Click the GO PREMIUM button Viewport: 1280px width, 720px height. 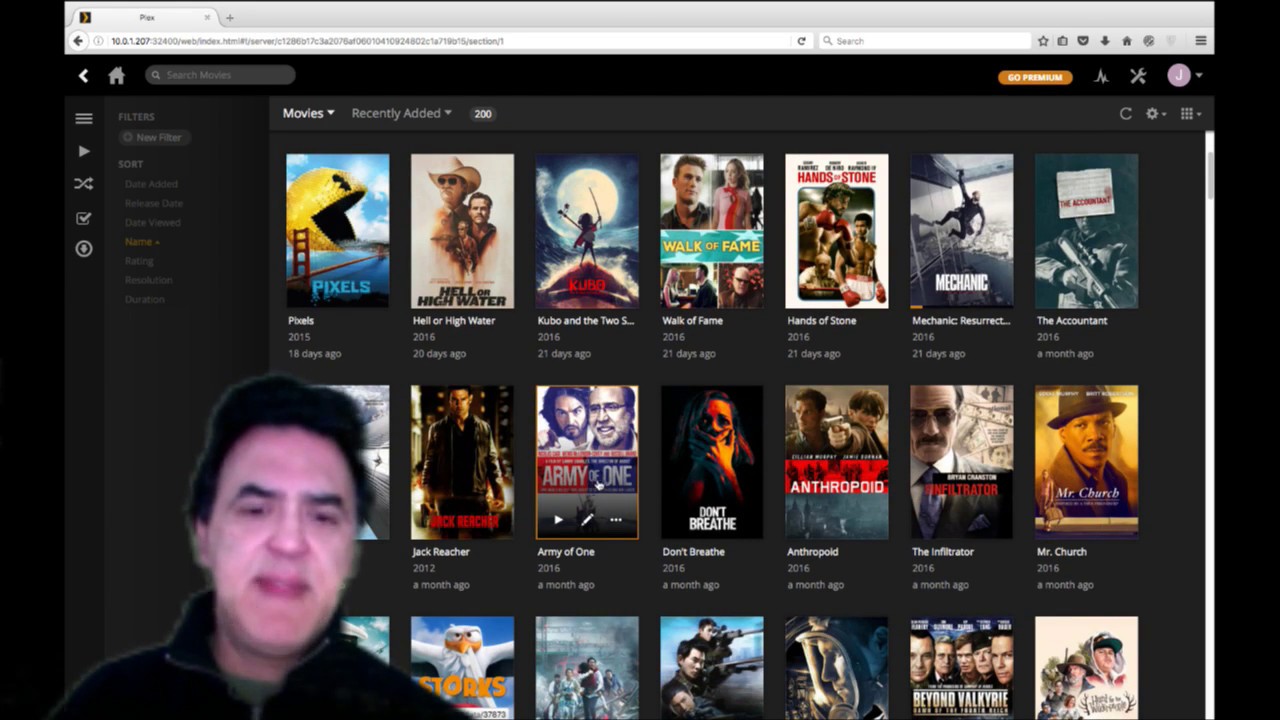coord(1035,77)
